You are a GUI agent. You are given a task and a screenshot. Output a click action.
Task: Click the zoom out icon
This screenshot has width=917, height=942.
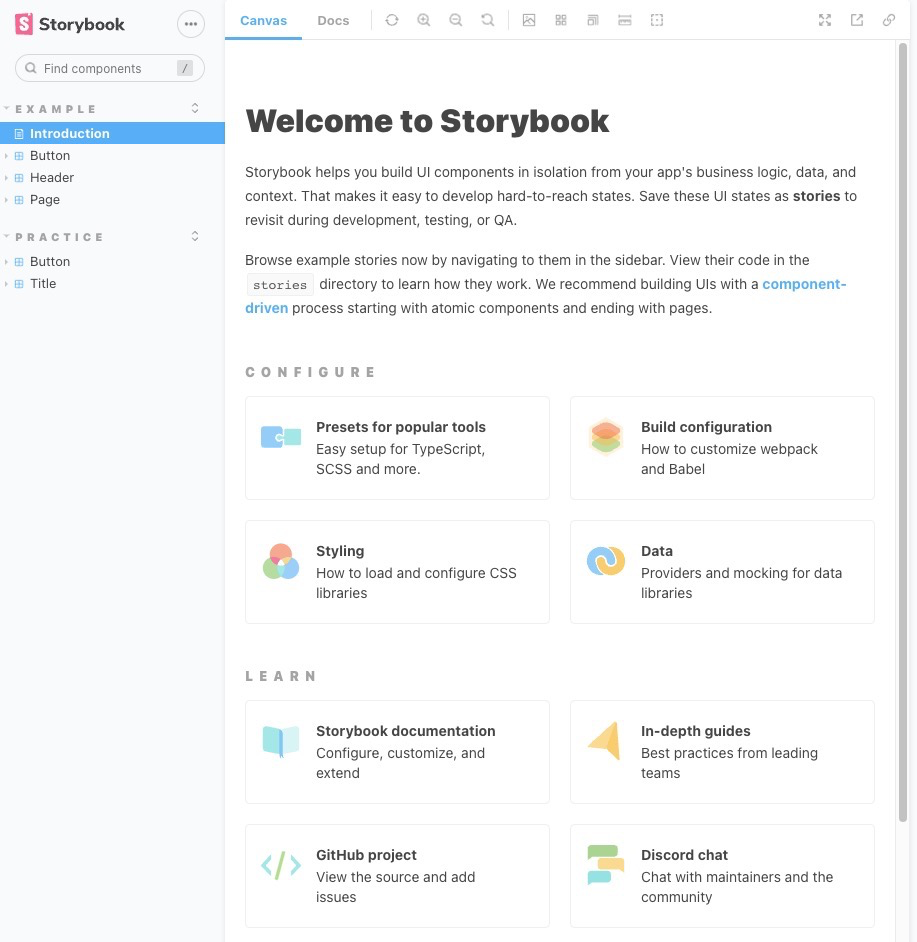(x=455, y=20)
